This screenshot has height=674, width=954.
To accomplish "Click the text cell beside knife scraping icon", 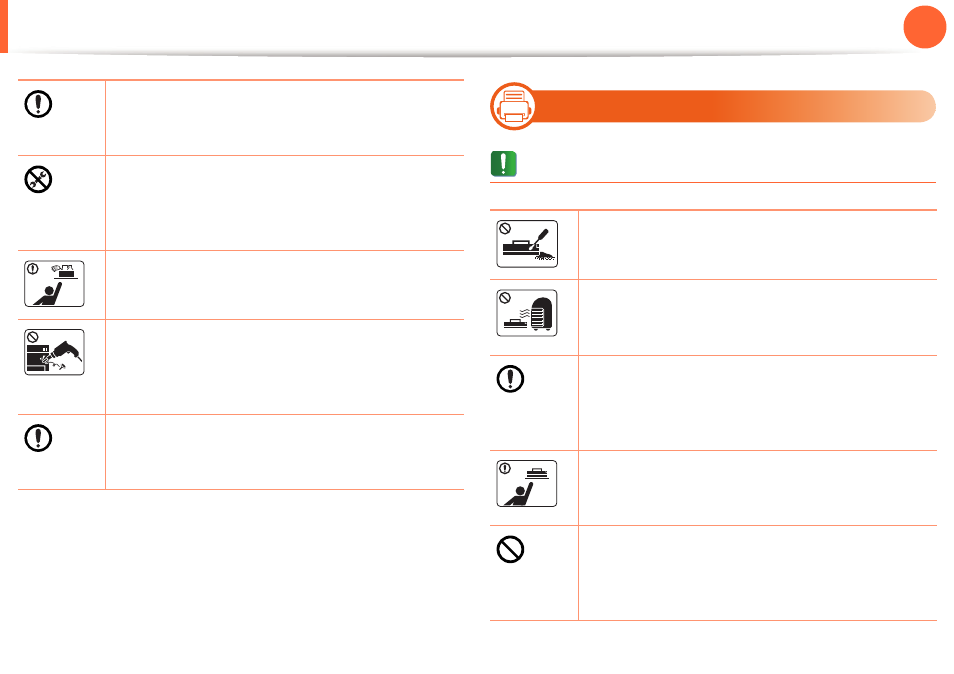I will click(x=757, y=245).
